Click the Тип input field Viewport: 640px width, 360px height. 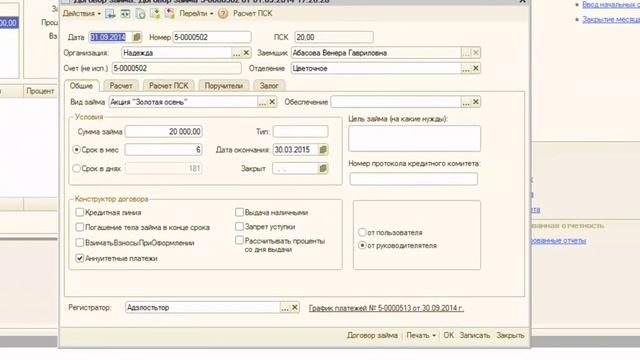[x=300, y=131]
